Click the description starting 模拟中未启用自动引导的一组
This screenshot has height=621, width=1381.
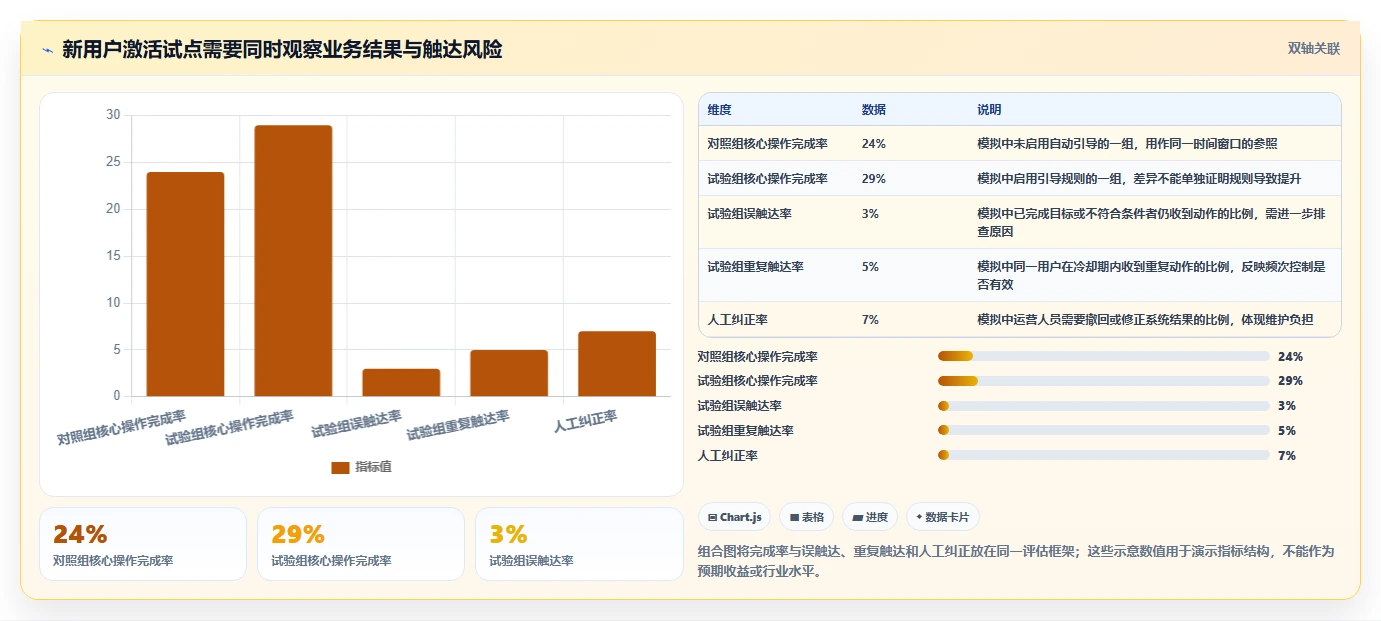1127,144
